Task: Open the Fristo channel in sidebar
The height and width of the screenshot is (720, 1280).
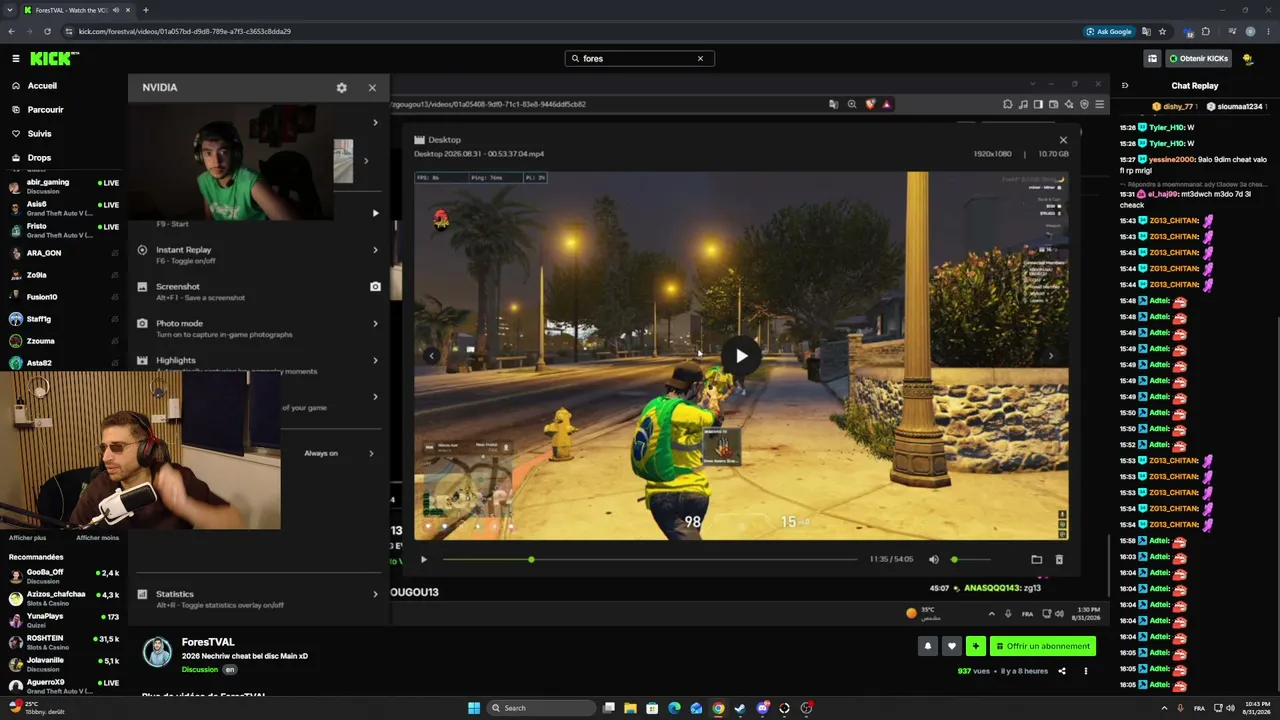Action: (x=64, y=229)
